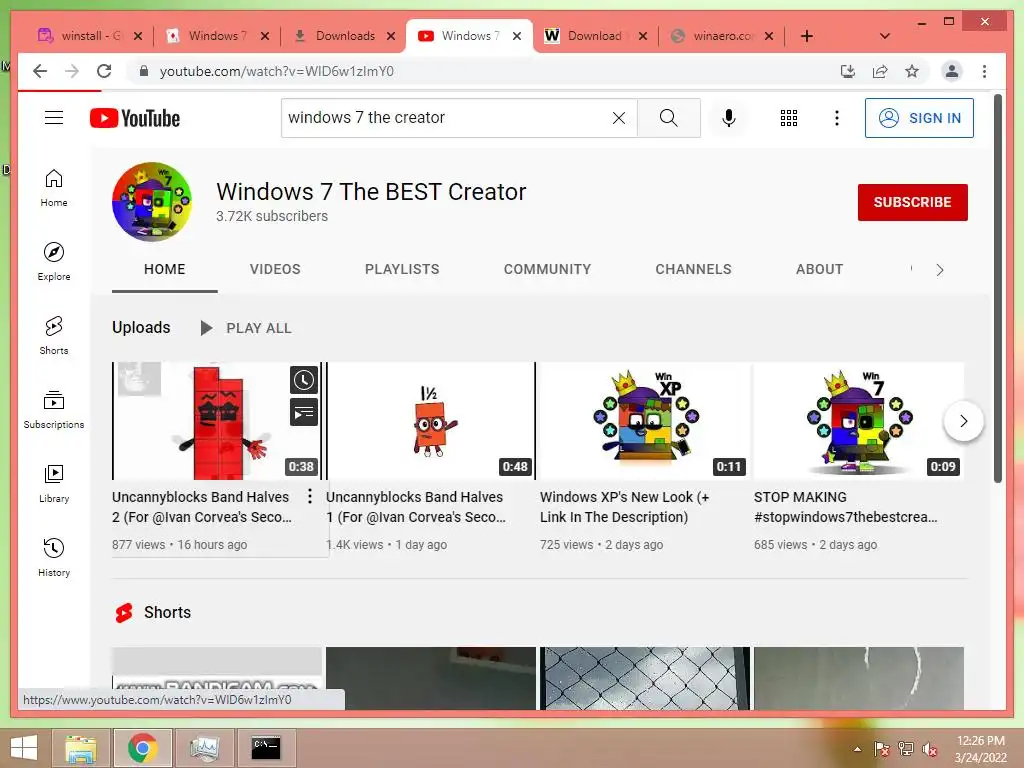This screenshot has width=1024, height=768.
Task: Open Shorts in the left sidebar
Action: click(x=54, y=335)
